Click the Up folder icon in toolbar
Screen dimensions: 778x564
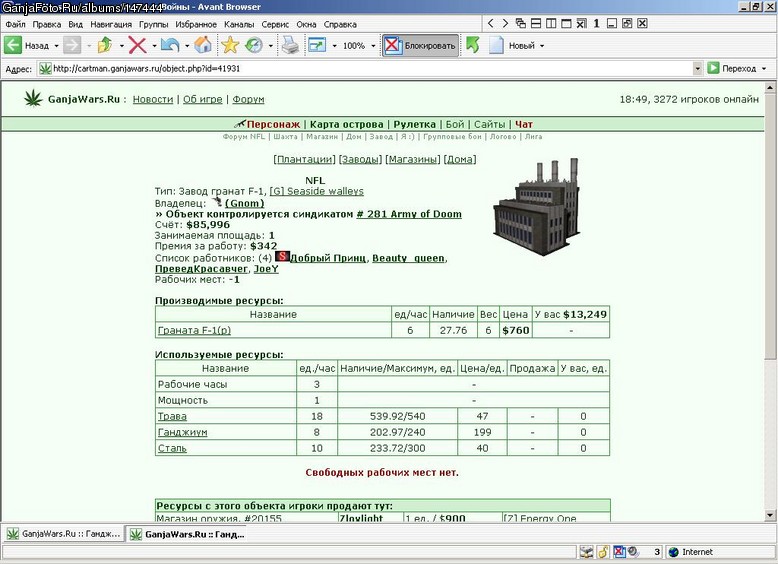tap(105, 46)
